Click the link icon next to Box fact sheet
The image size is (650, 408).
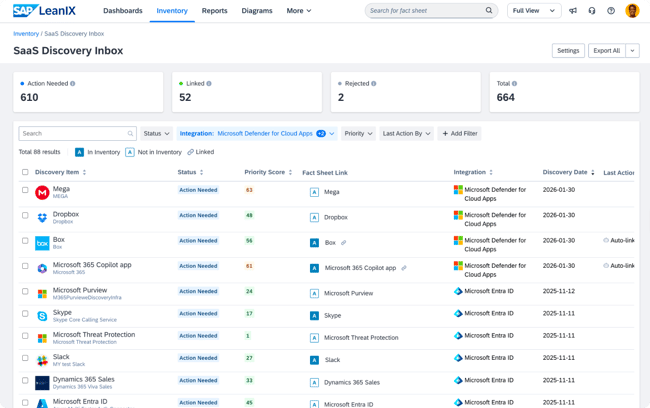344,243
